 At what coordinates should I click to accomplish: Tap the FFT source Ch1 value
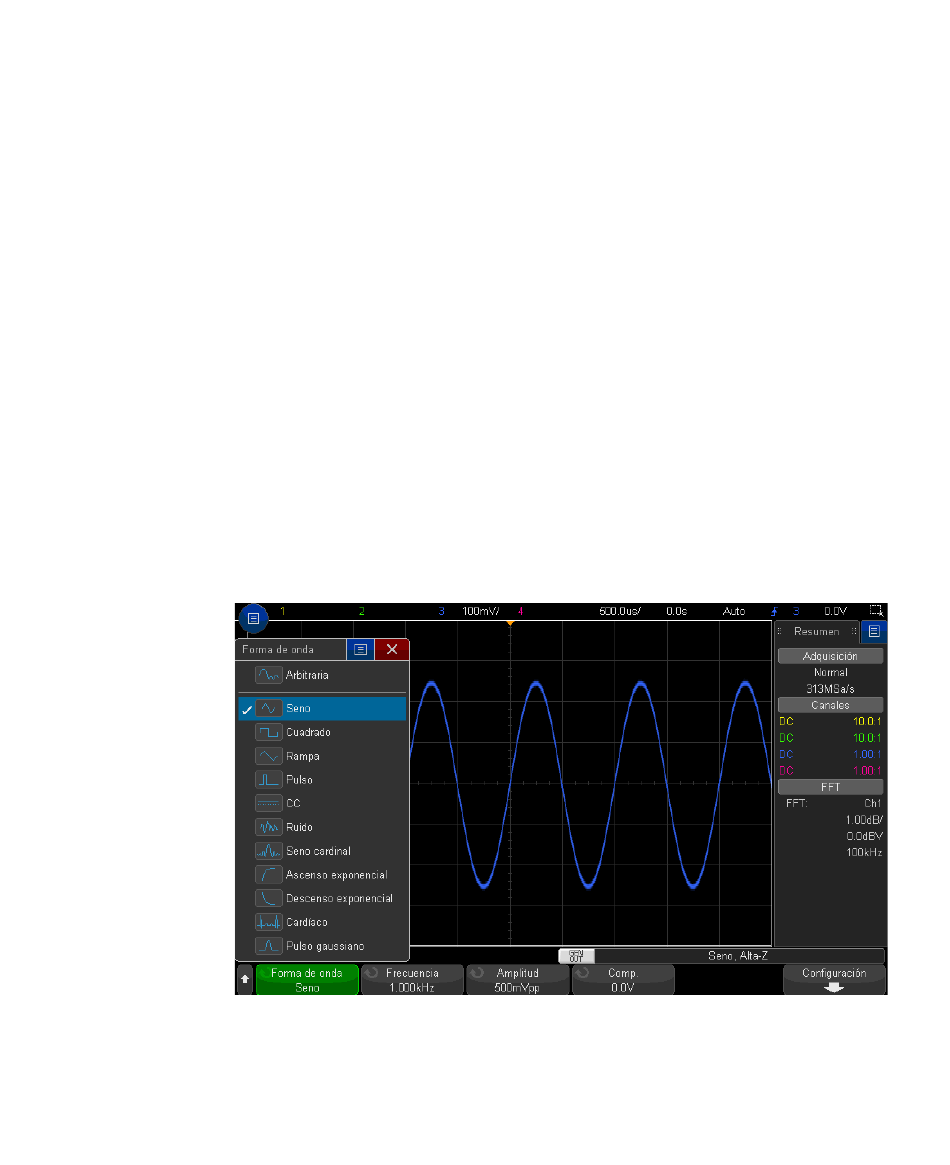873,803
